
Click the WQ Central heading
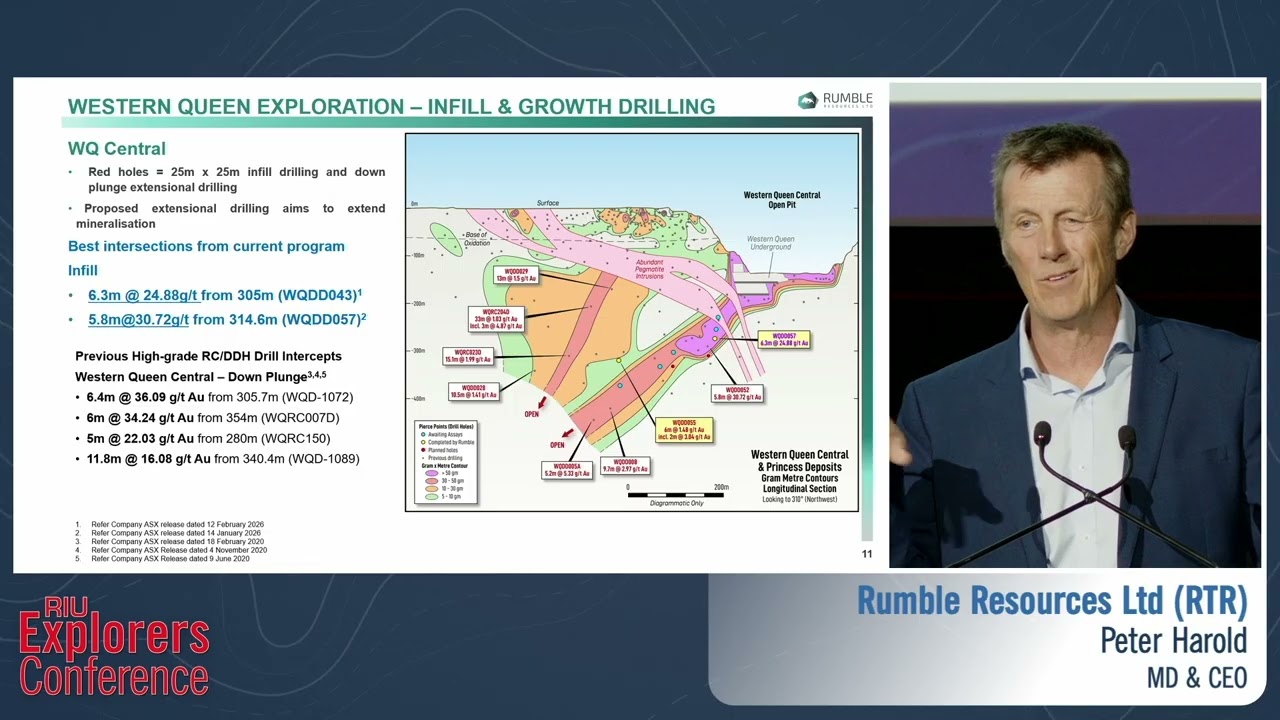click(117, 149)
